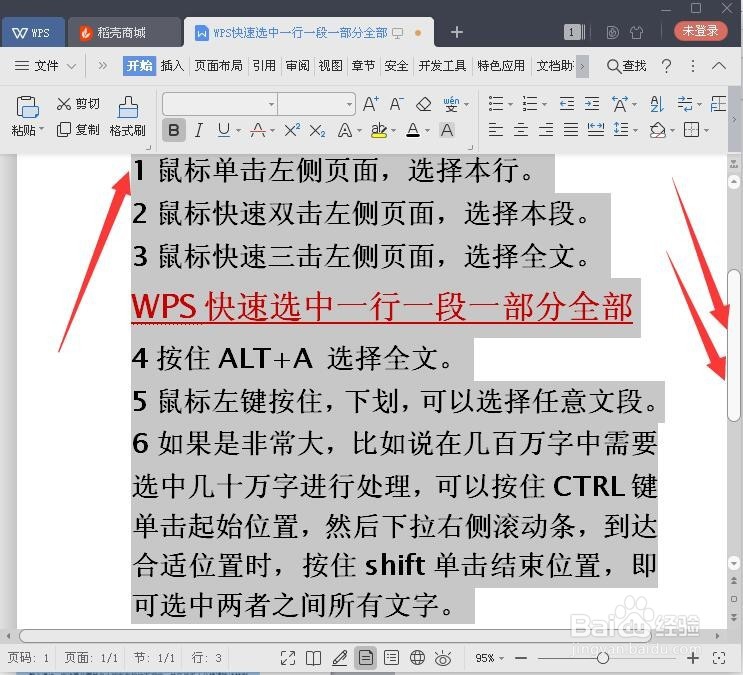Screen dimensions: 743x675
Task: Click decrease indent icon
Action: 567,104
